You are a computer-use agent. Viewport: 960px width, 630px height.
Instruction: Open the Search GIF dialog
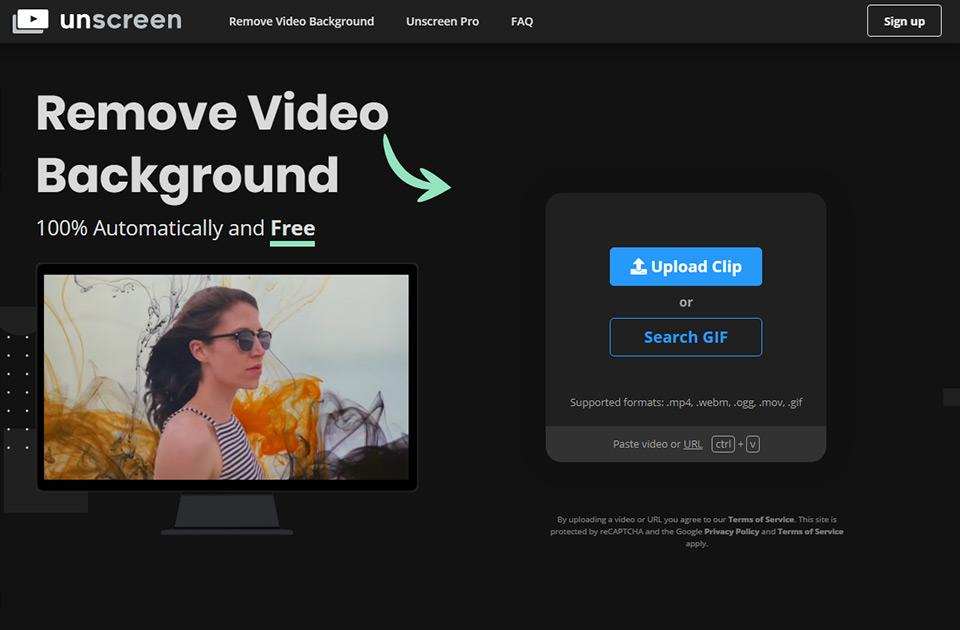(x=685, y=337)
